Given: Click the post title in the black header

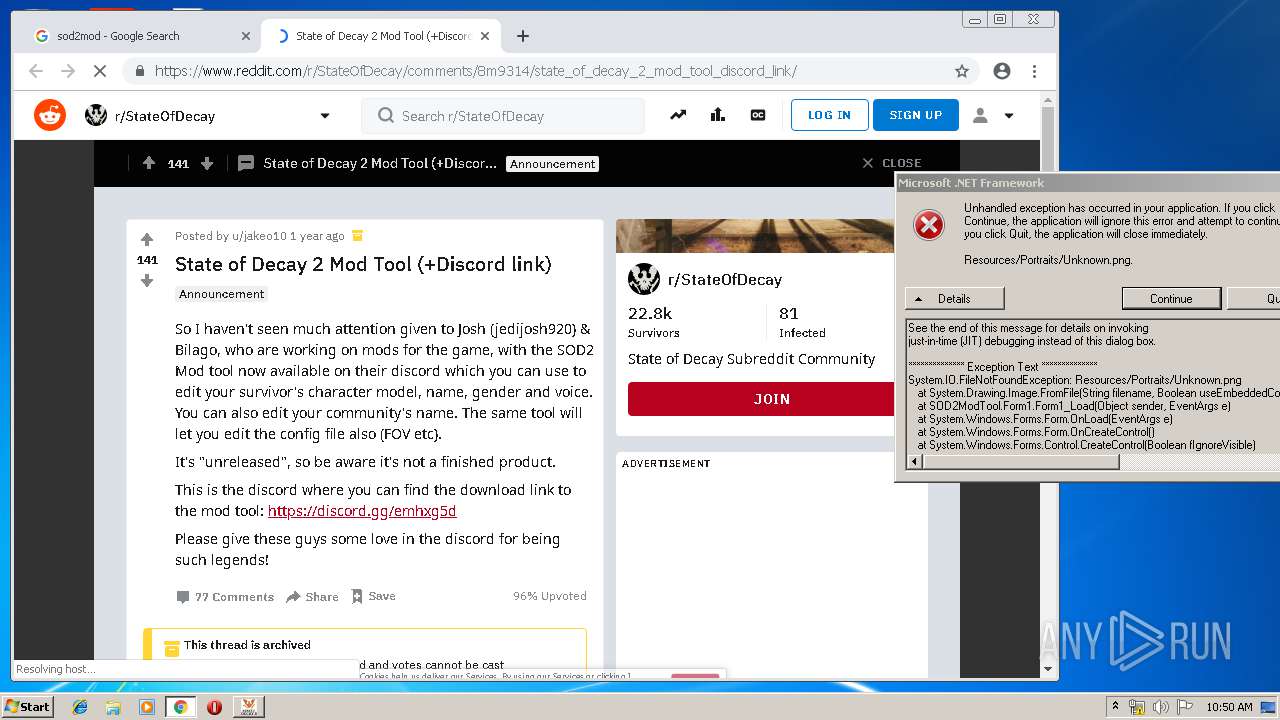Looking at the screenshot, I should click(x=380, y=163).
